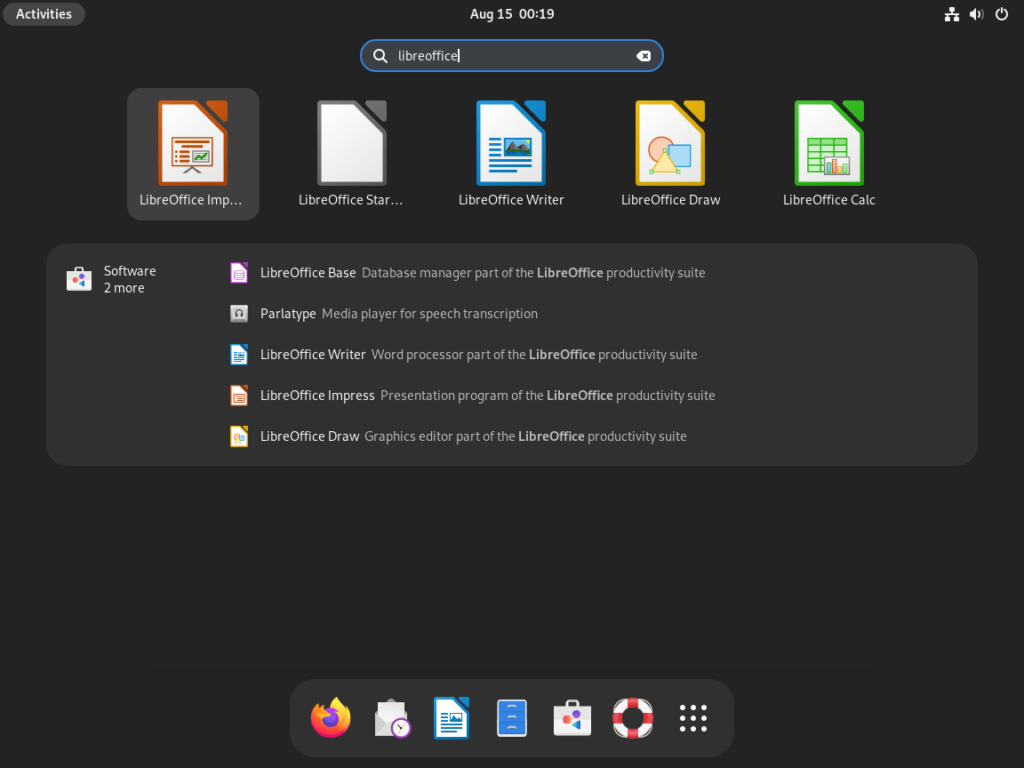This screenshot has height=768, width=1024.
Task: Launch LibreOffice Impress from the app results
Action: coord(193,154)
